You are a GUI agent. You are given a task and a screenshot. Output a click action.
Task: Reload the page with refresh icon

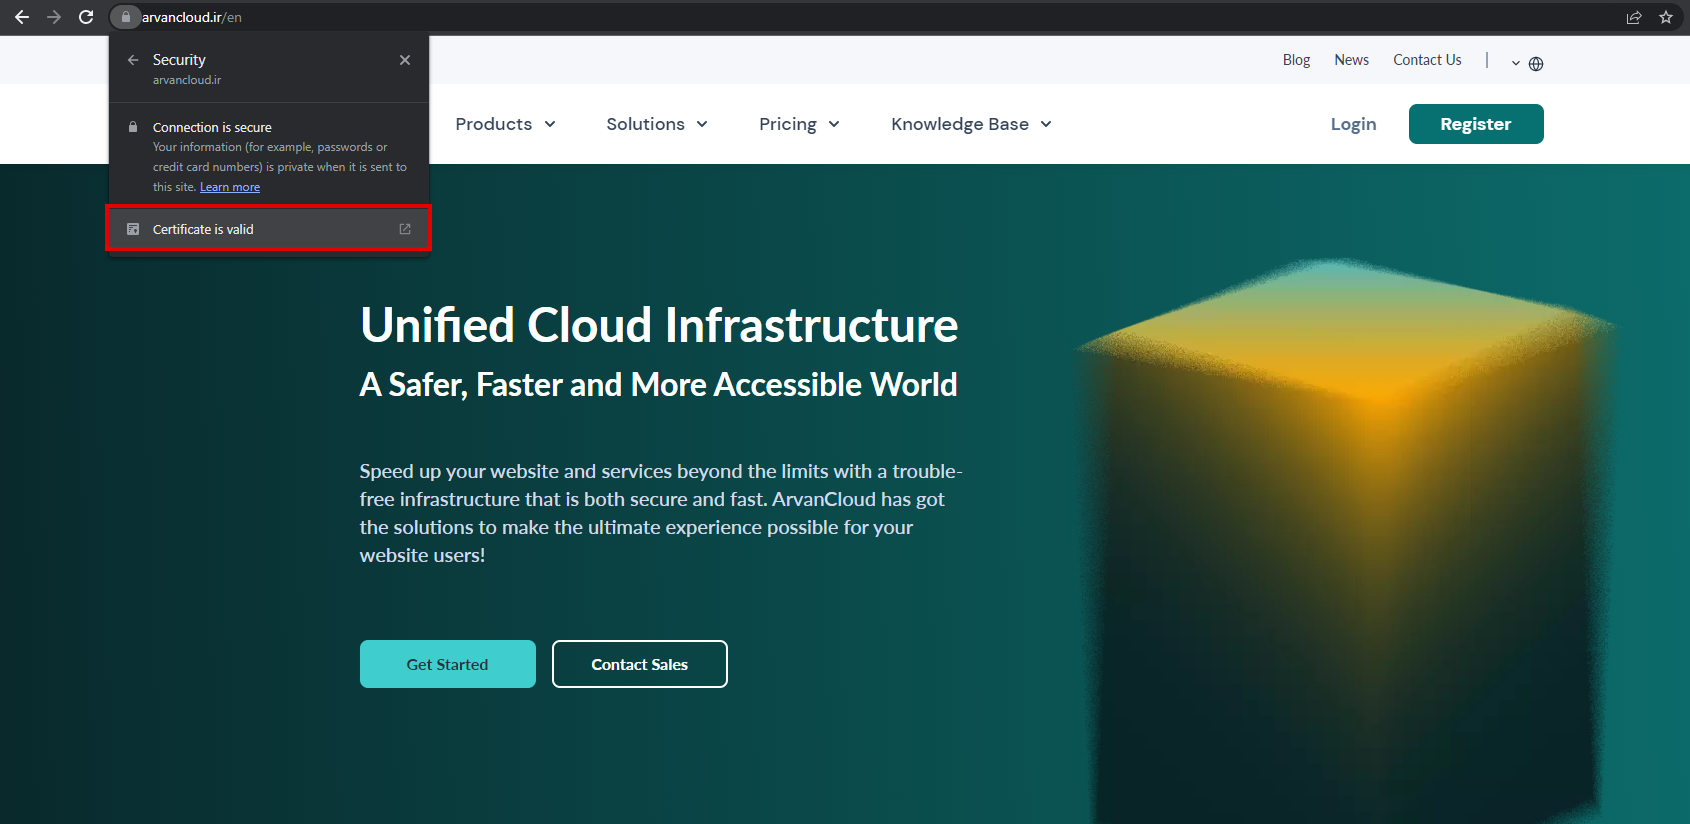click(x=86, y=17)
